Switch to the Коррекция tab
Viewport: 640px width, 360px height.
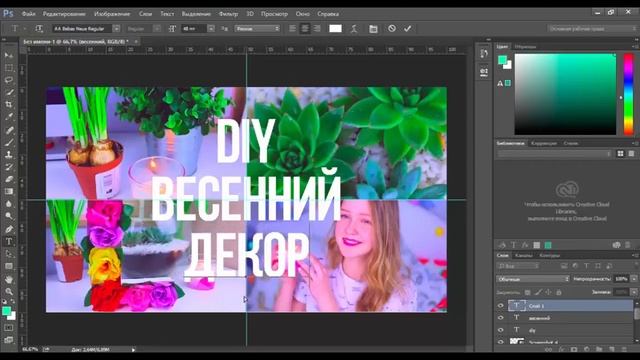tap(544, 143)
